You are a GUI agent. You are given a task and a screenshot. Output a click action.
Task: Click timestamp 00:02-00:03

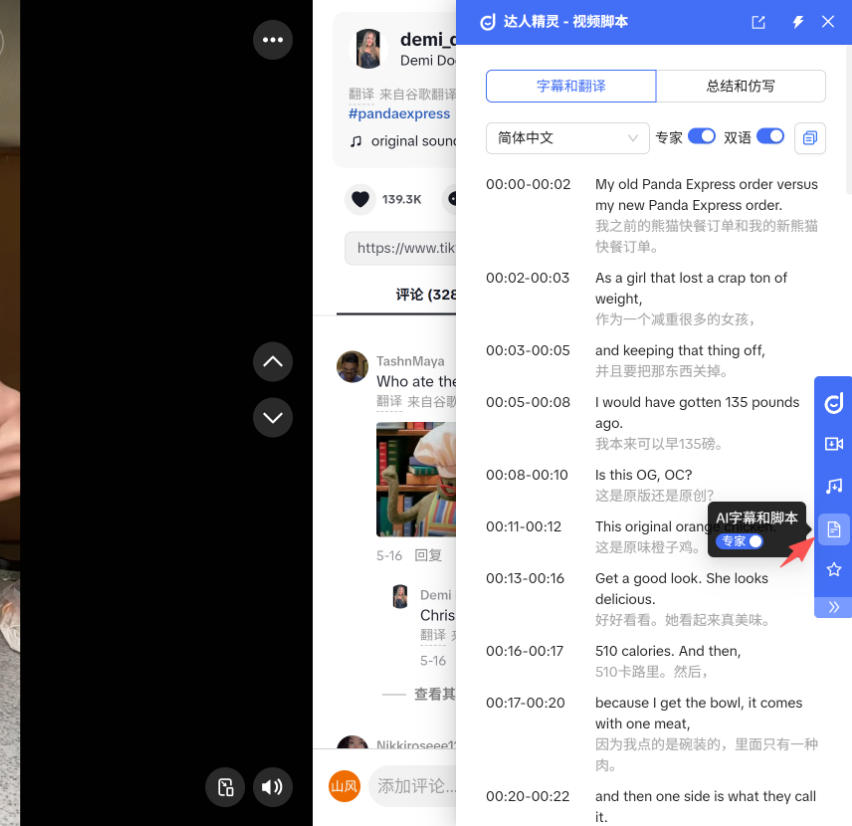(528, 278)
